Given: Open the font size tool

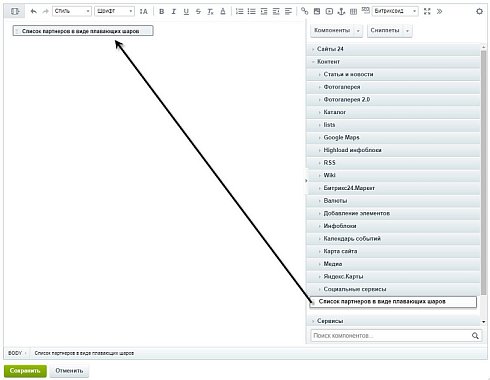Looking at the screenshot, I should click(x=144, y=11).
